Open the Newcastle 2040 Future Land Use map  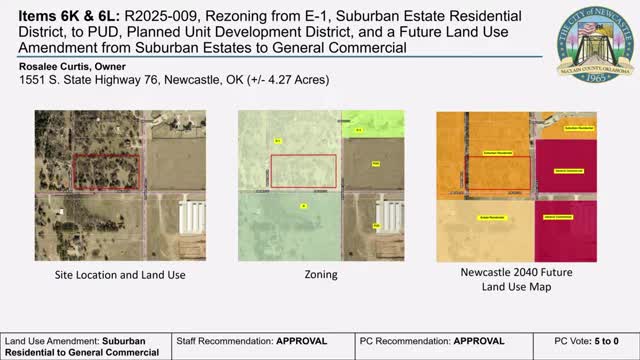click(x=516, y=187)
